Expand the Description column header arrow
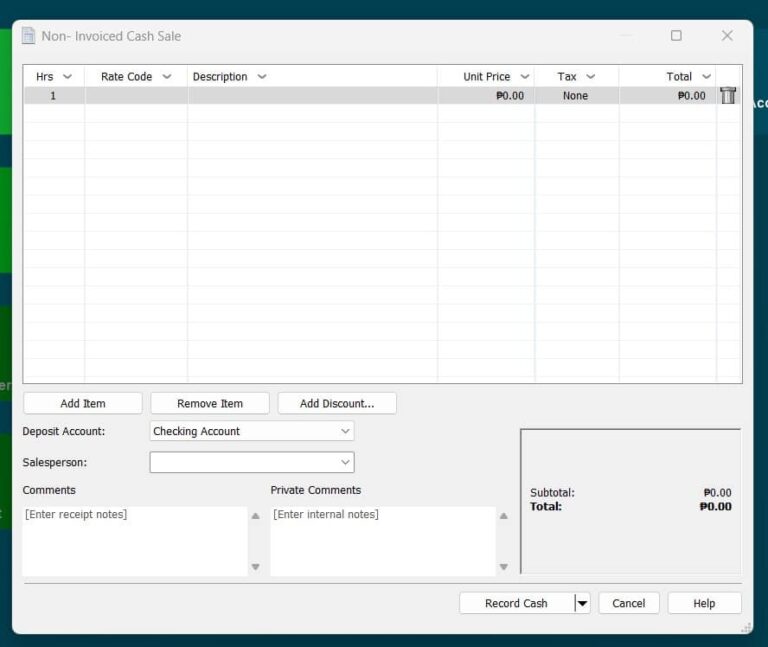The width and height of the screenshot is (768, 647). 262,76
